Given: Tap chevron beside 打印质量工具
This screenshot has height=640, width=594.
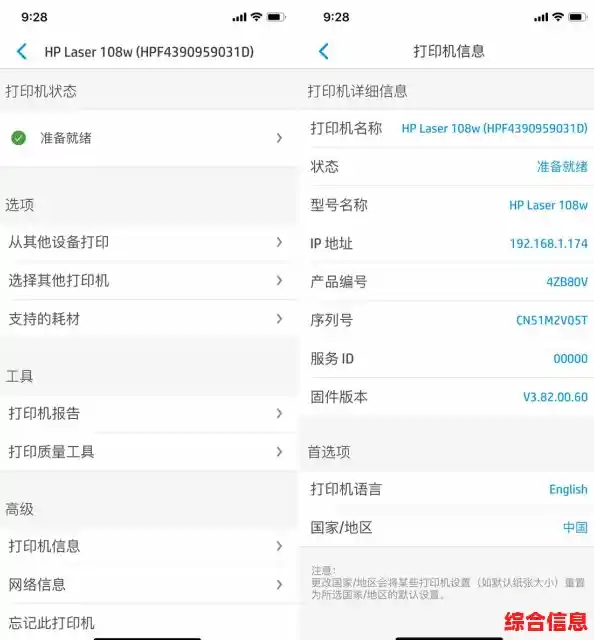Looking at the screenshot, I should (279, 452).
